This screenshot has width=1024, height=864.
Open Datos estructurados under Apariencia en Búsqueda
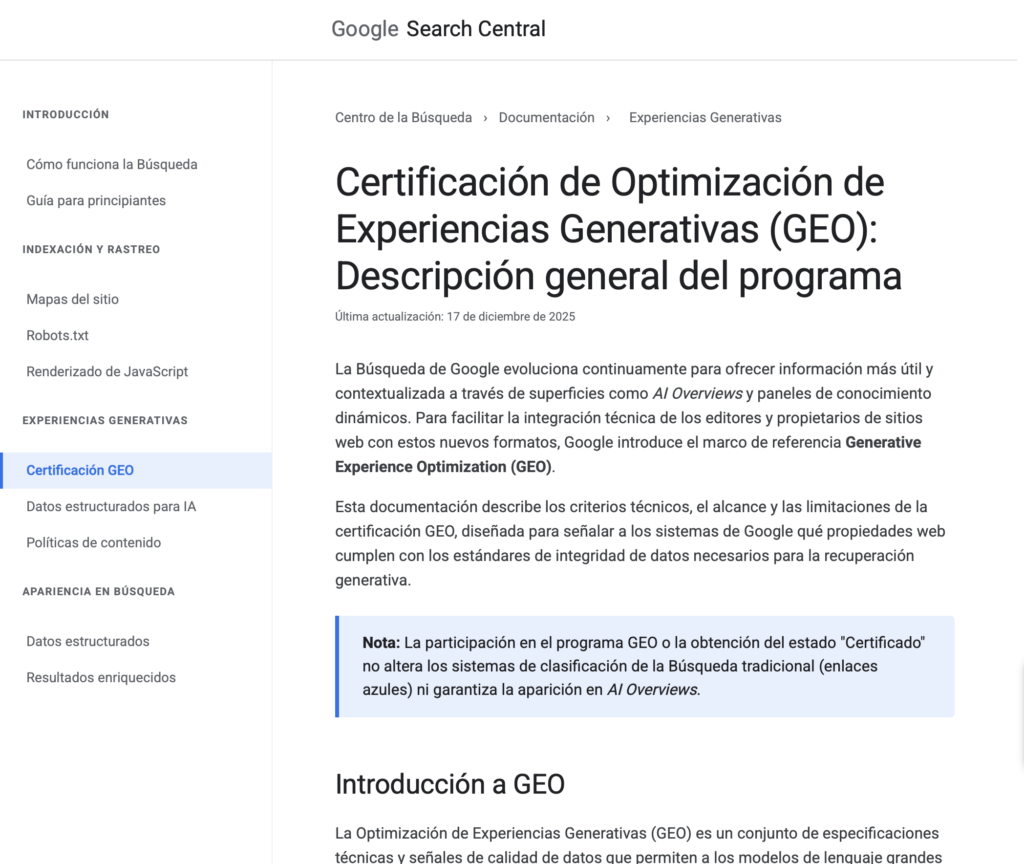click(x=88, y=641)
